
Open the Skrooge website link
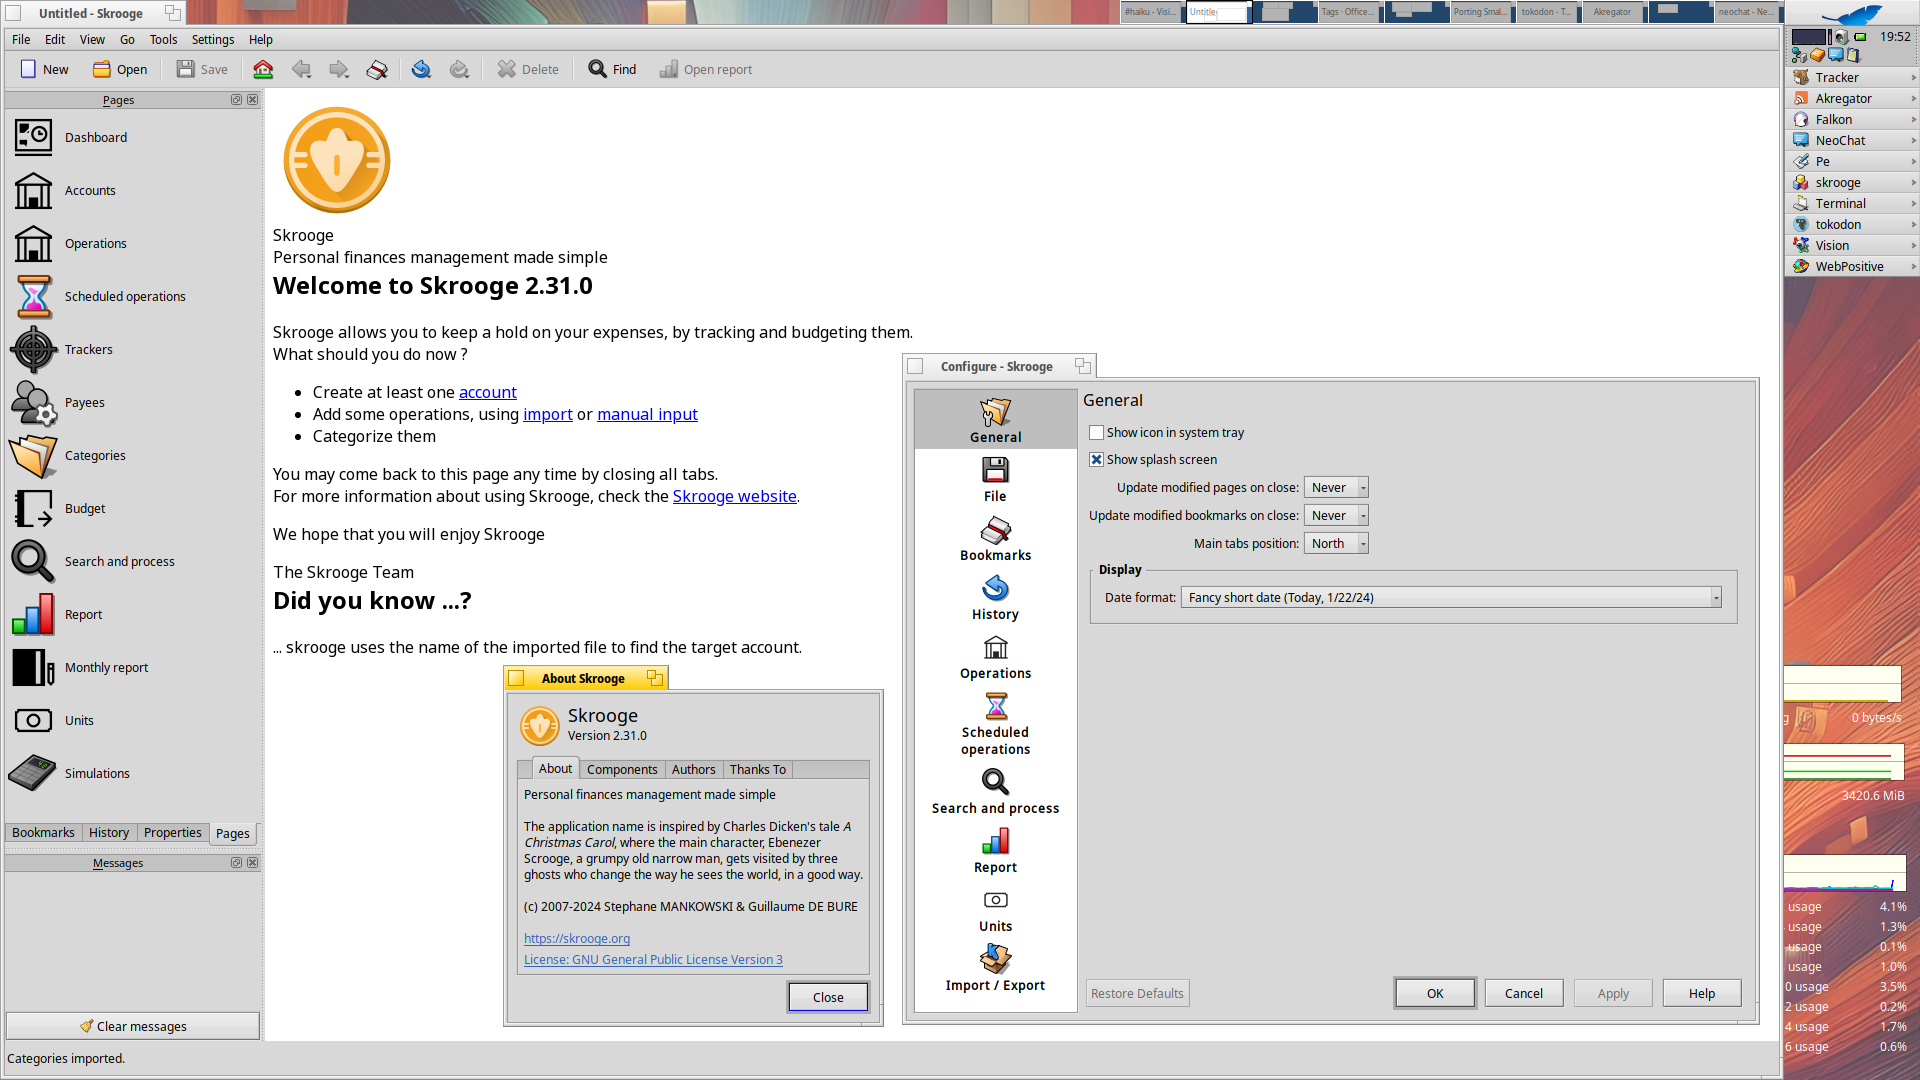coord(734,496)
